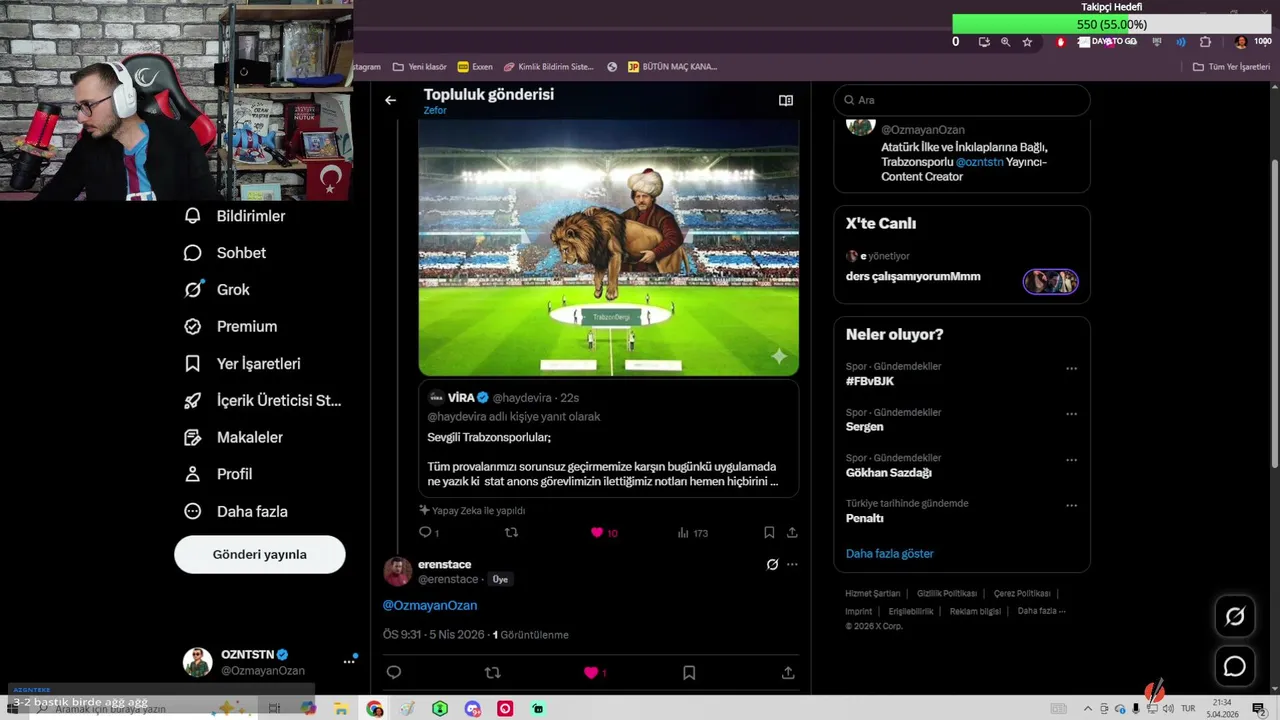
Task: Open the browser extensions puzzle icon
Action: (1205, 42)
